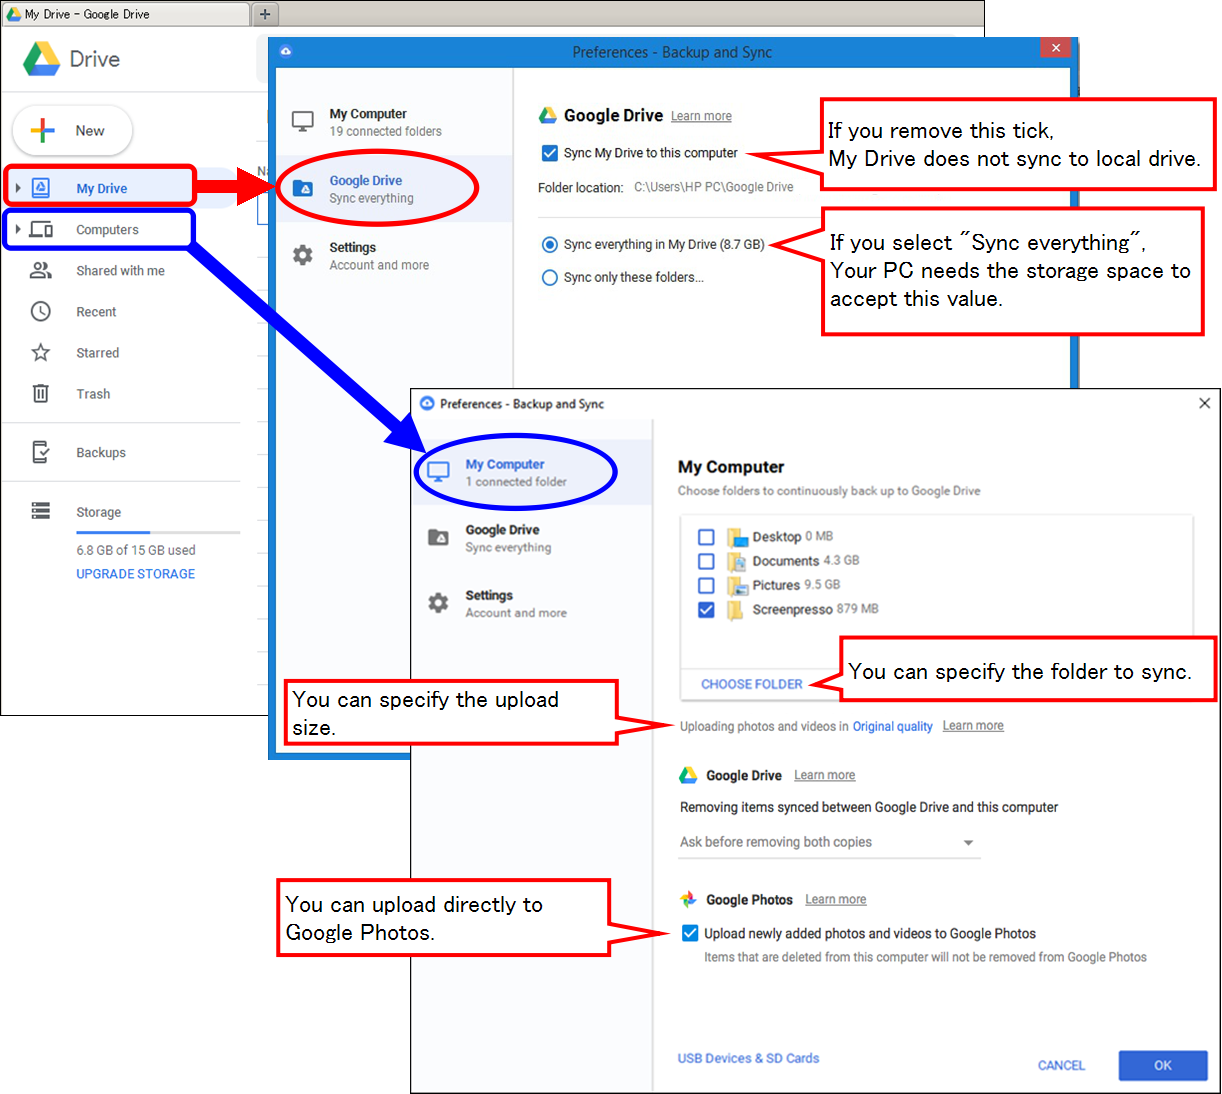This screenshot has width=1222, height=1094.
Task: Click Drive folder icon in front Preferences sidebar
Action: (438, 537)
